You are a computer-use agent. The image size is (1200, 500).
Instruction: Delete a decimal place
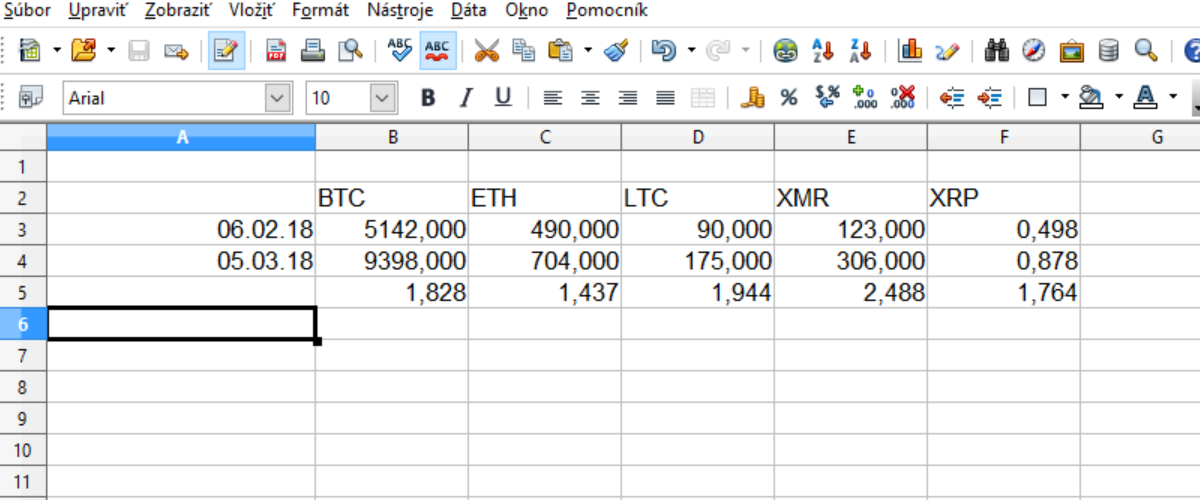(x=902, y=98)
